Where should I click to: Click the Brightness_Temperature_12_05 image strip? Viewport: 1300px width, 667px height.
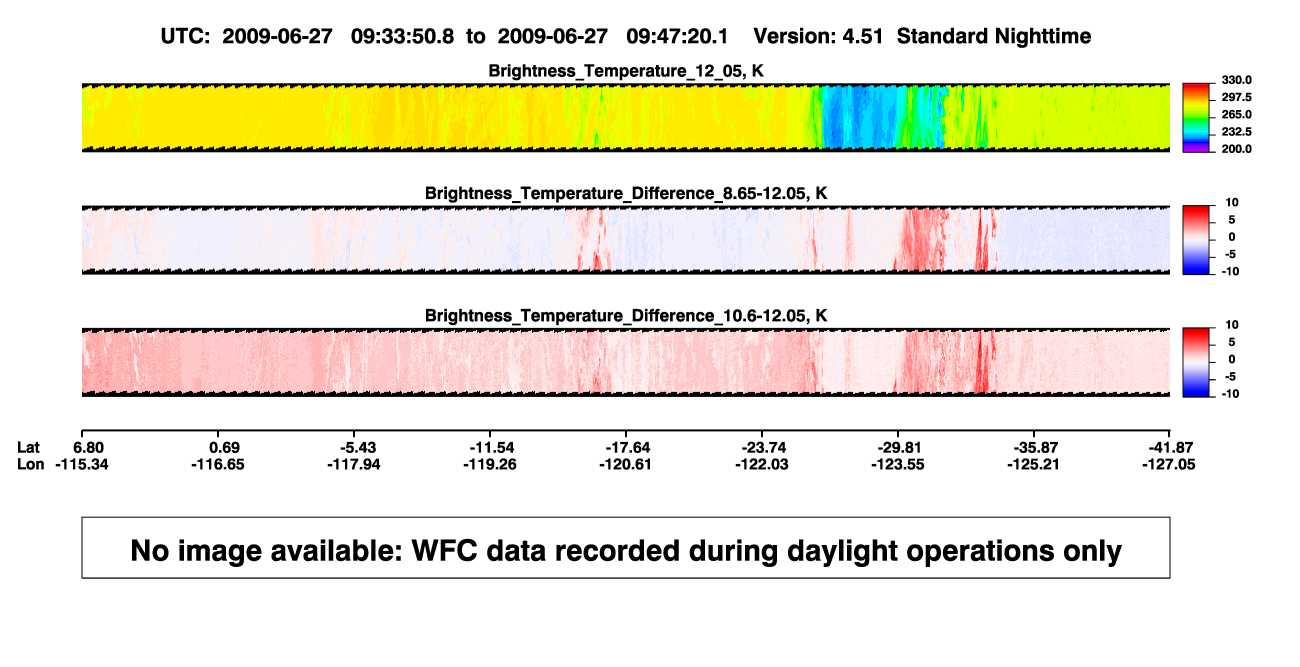click(626, 117)
